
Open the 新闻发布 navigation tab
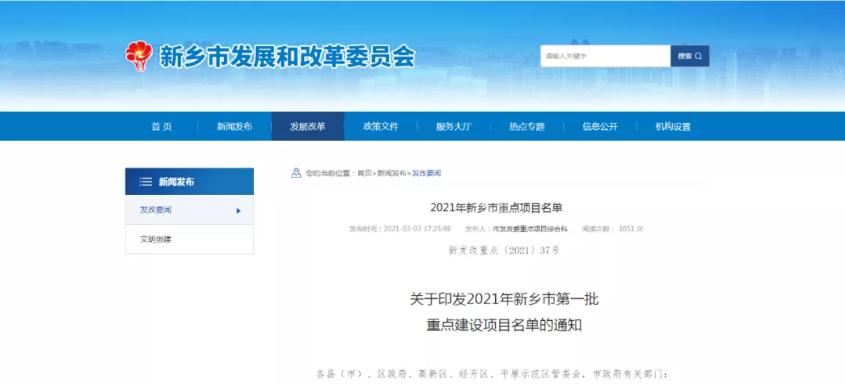click(234, 127)
